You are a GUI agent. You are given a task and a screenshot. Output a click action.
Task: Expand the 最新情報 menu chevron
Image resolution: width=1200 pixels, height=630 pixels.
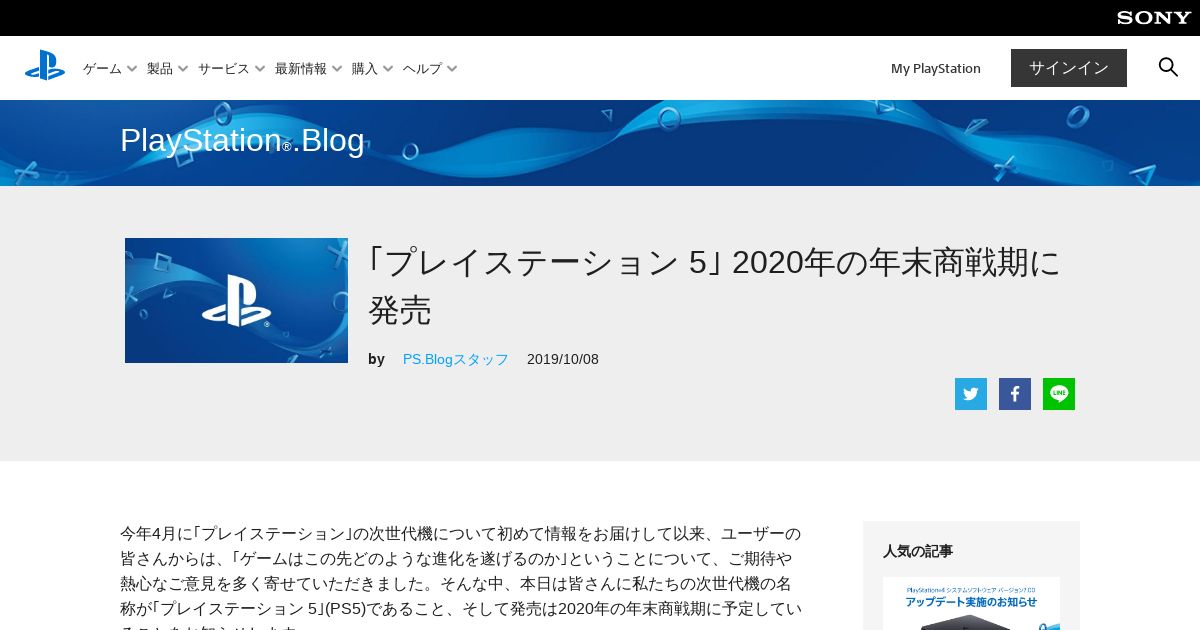337,69
